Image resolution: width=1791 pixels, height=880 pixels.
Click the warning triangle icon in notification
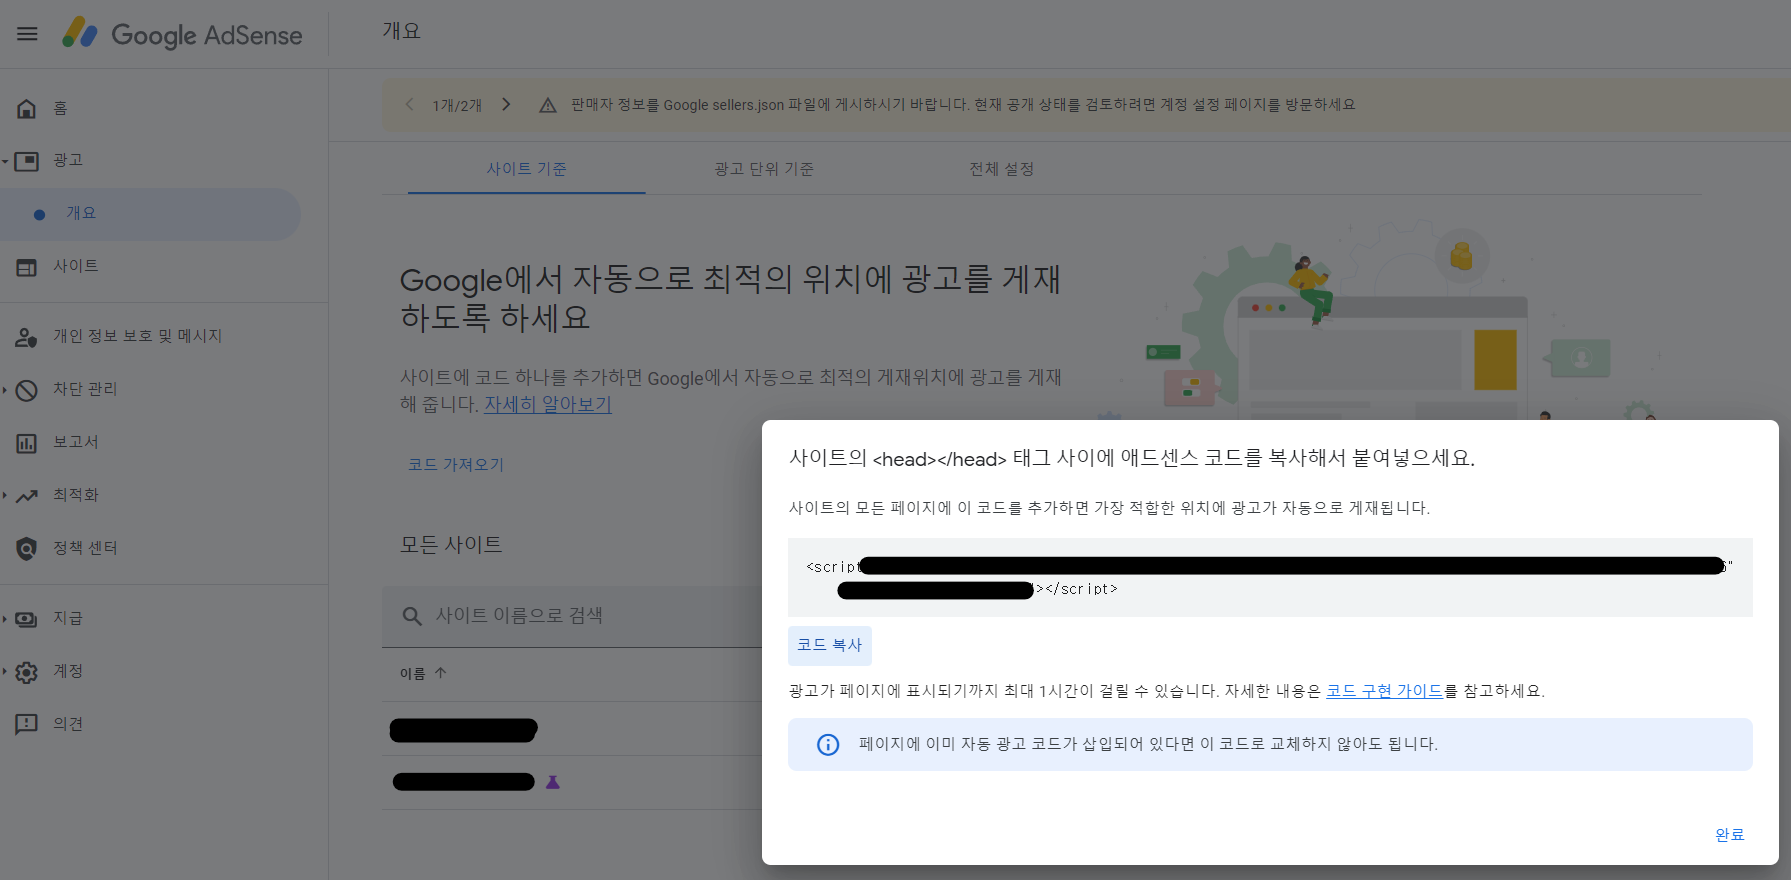pos(548,105)
